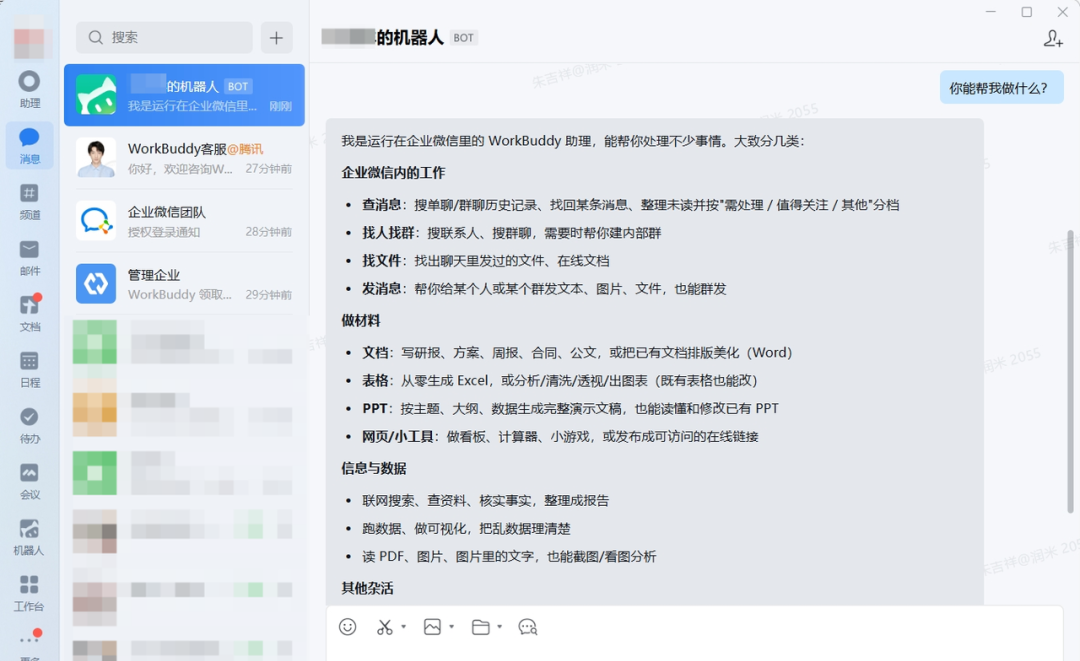Click the 28分钟前 timestamp
Viewport: 1080px width, 661px height.
click(x=269, y=232)
